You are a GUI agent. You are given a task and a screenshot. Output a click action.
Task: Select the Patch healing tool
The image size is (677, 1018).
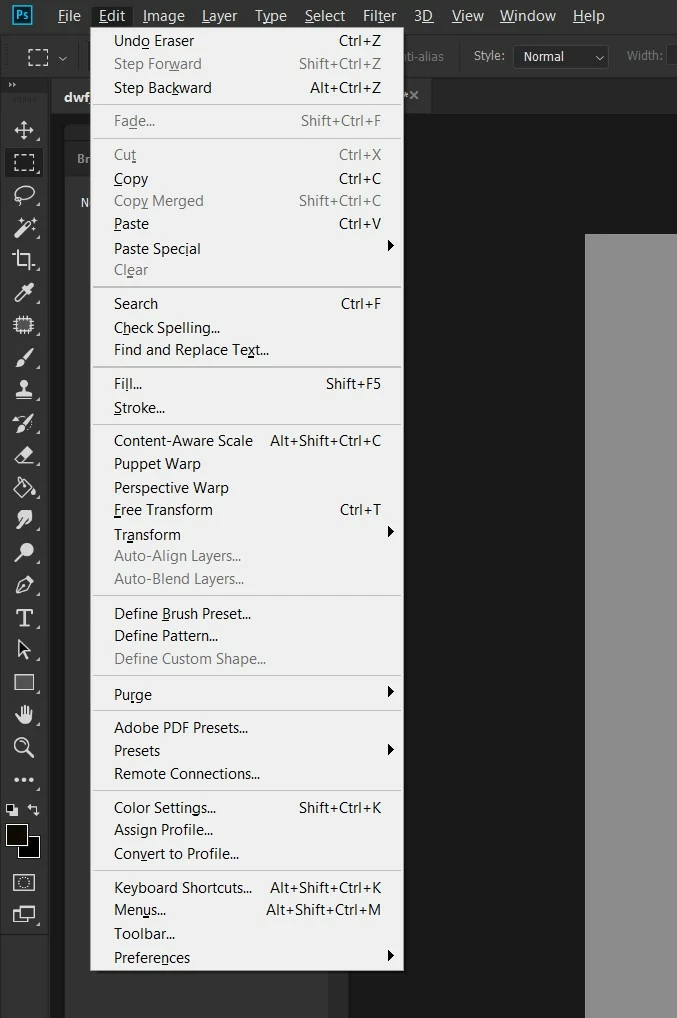pos(24,325)
